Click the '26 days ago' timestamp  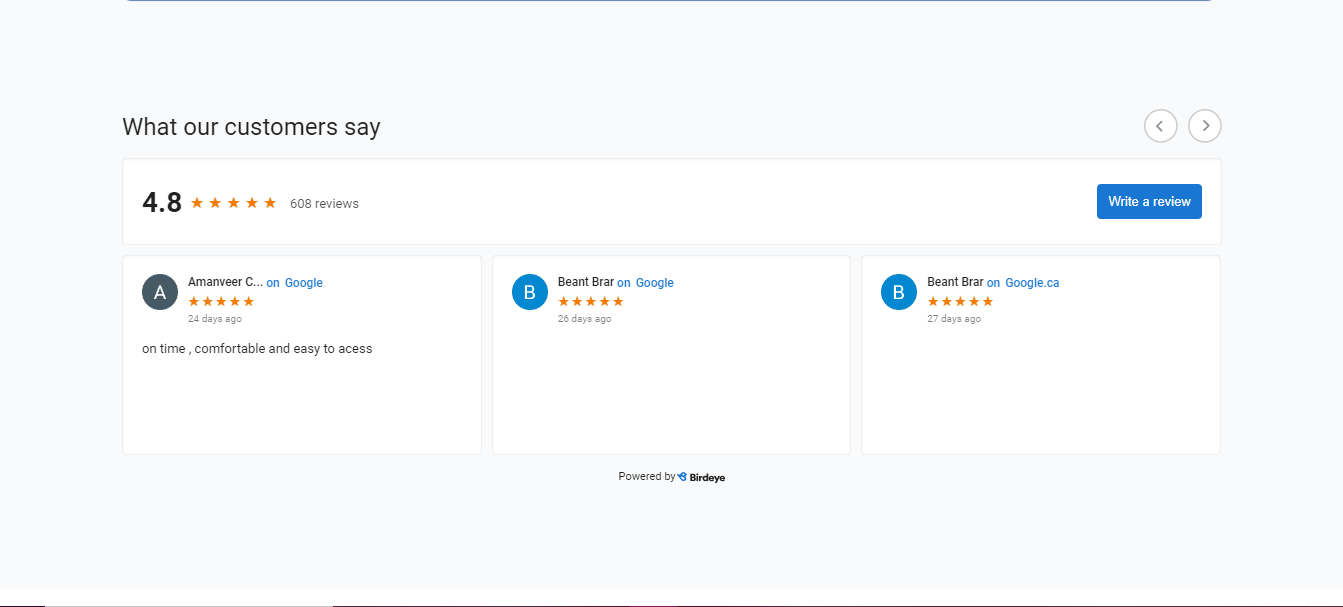tap(584, 319)
